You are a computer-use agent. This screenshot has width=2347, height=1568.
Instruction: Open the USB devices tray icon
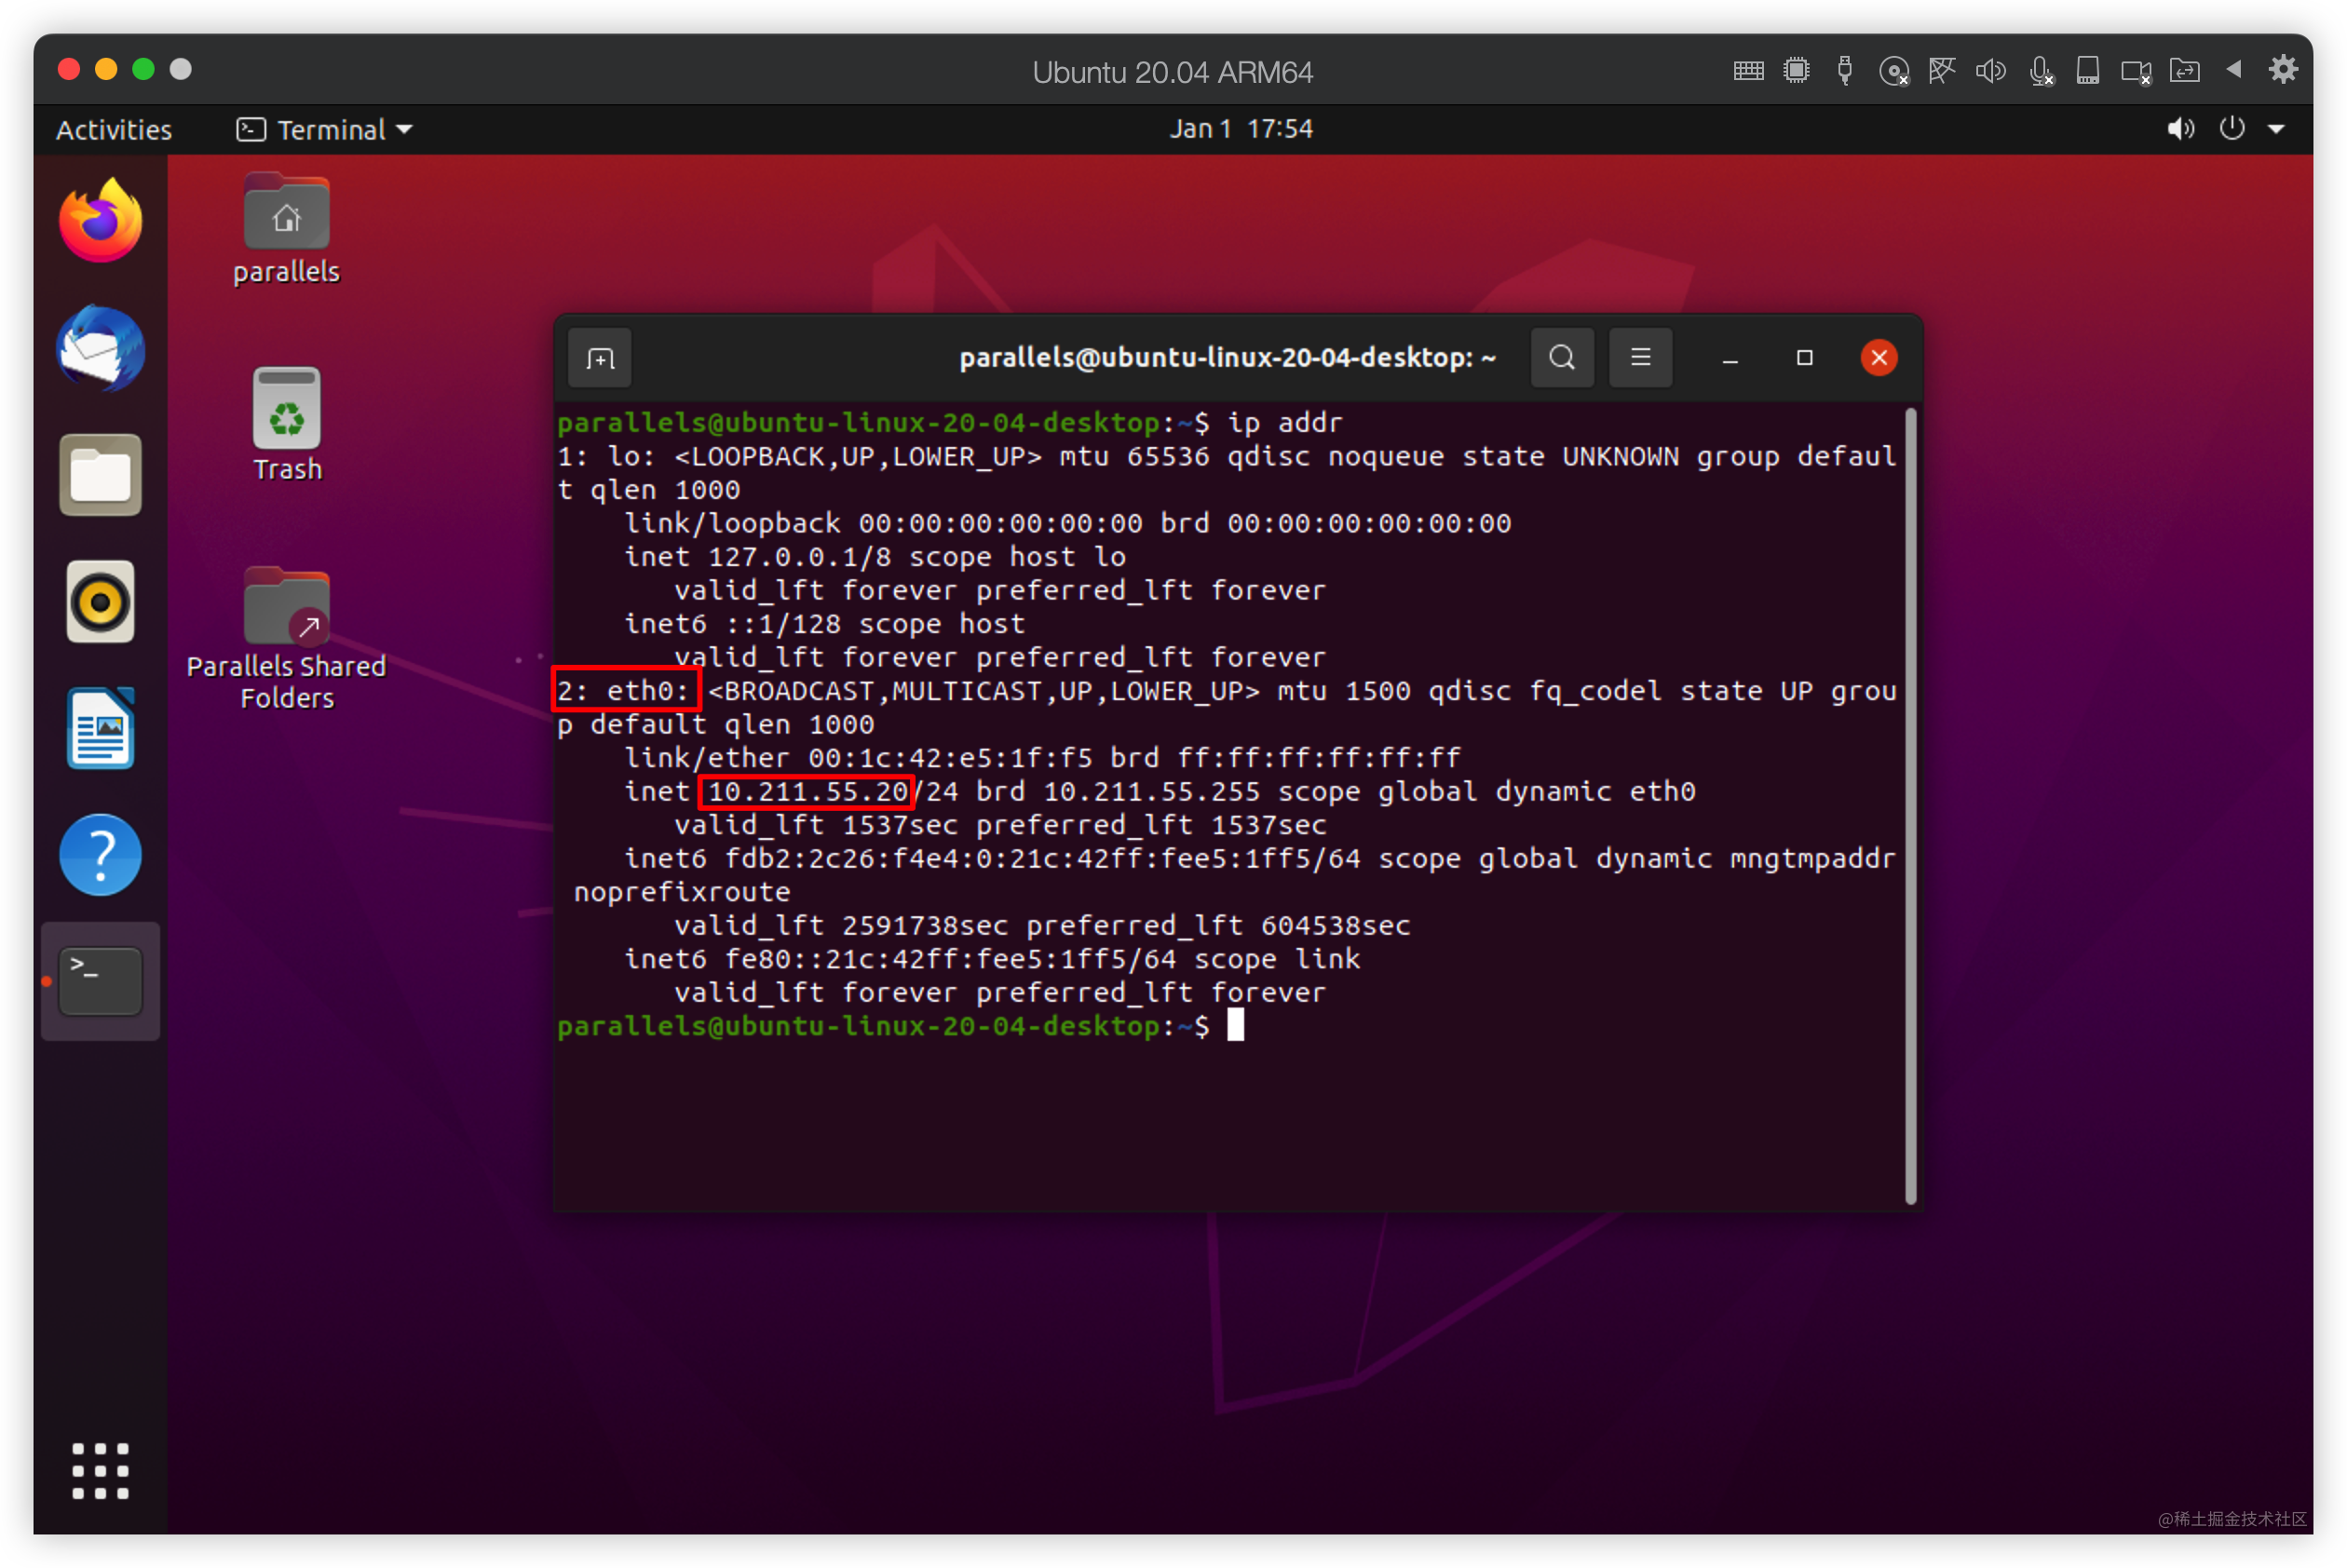[x=1844, y=70]
